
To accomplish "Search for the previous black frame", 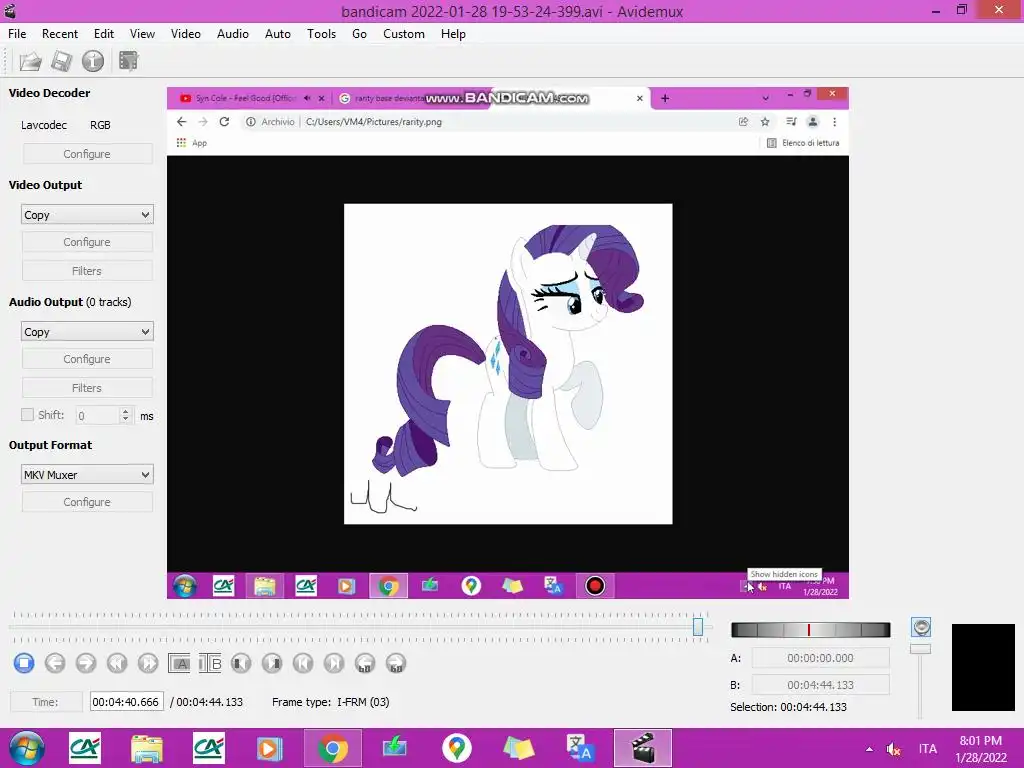I will pos(241,664).
